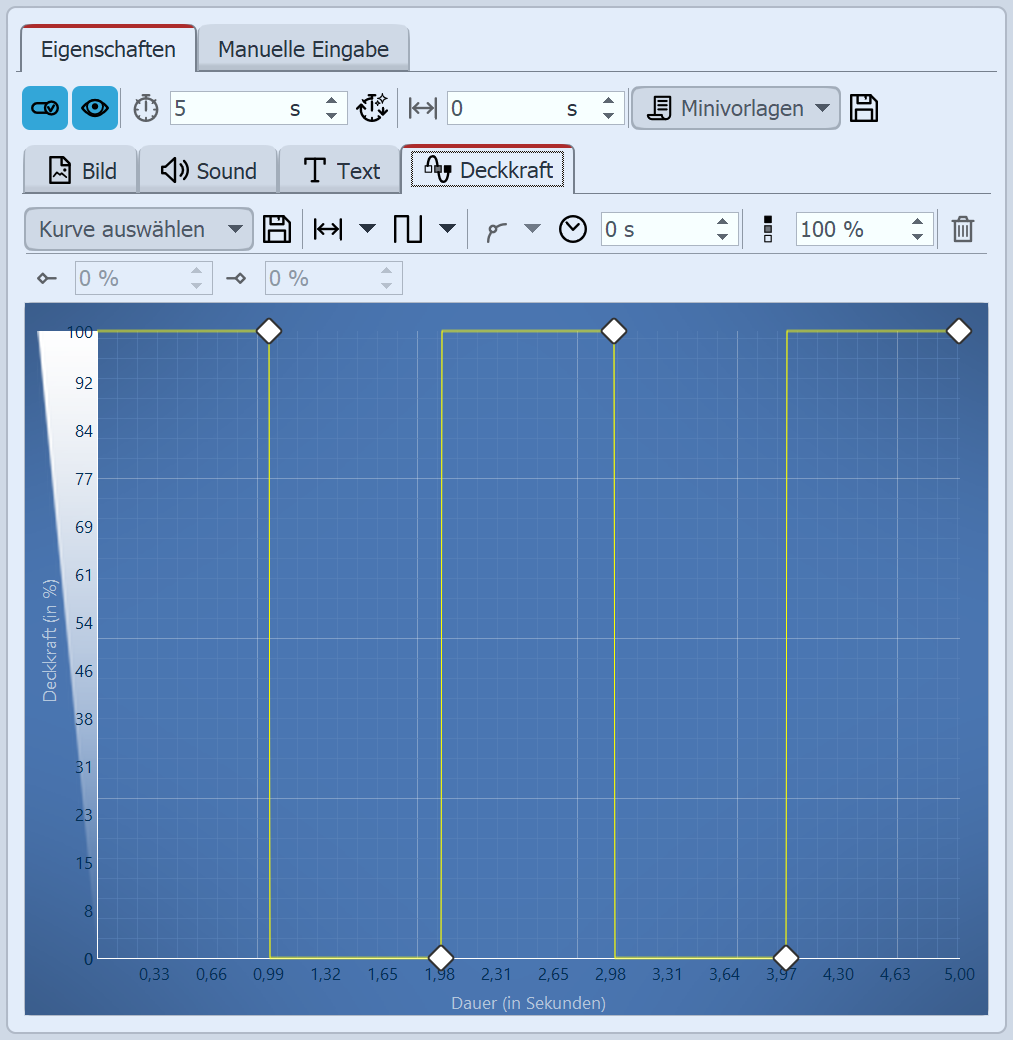Click the square wave curve shape icon
1013x1040 pixels.
click(408, 229)
